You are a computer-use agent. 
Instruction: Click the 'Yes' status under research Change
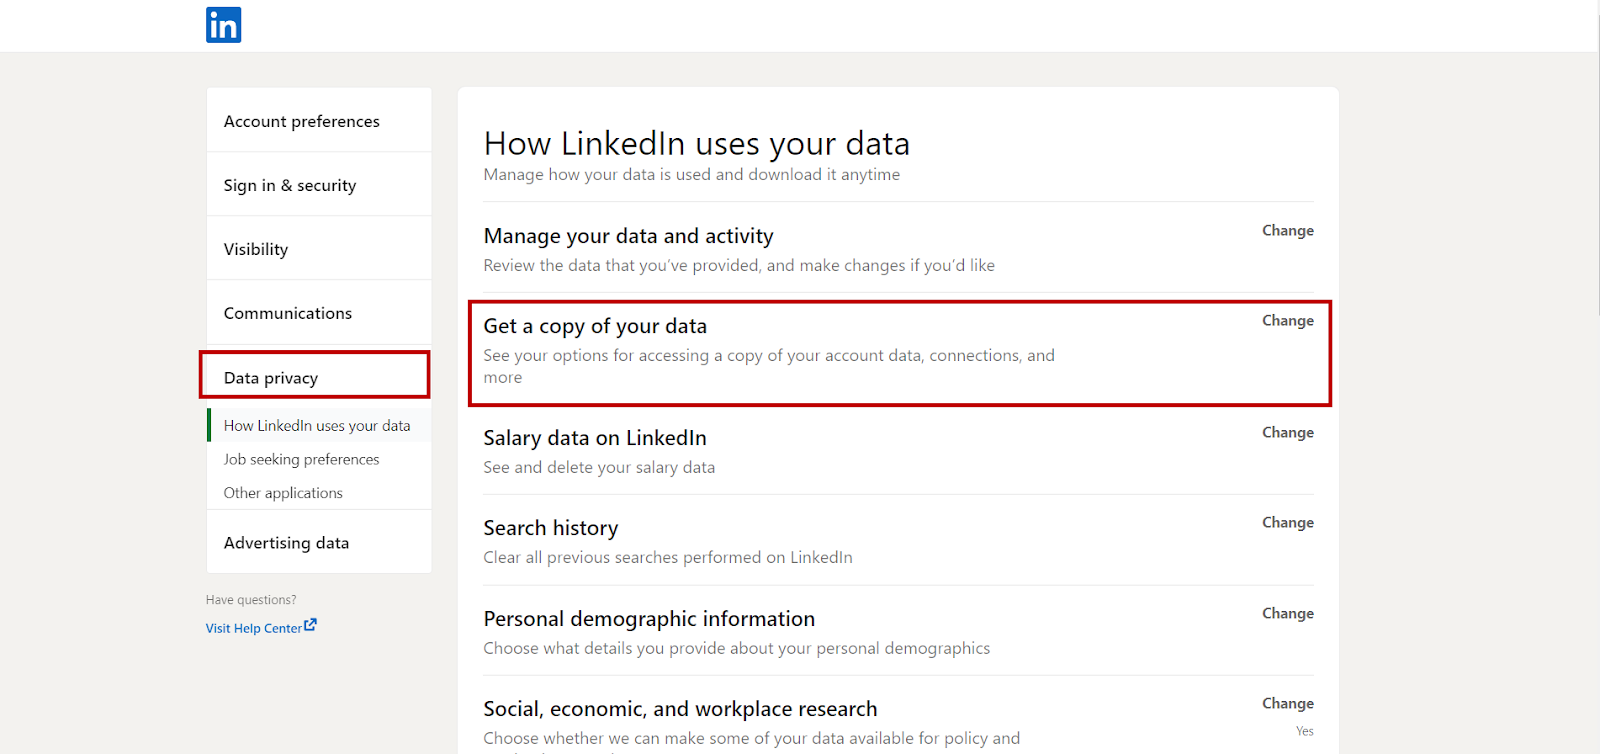click(1305, 731)
